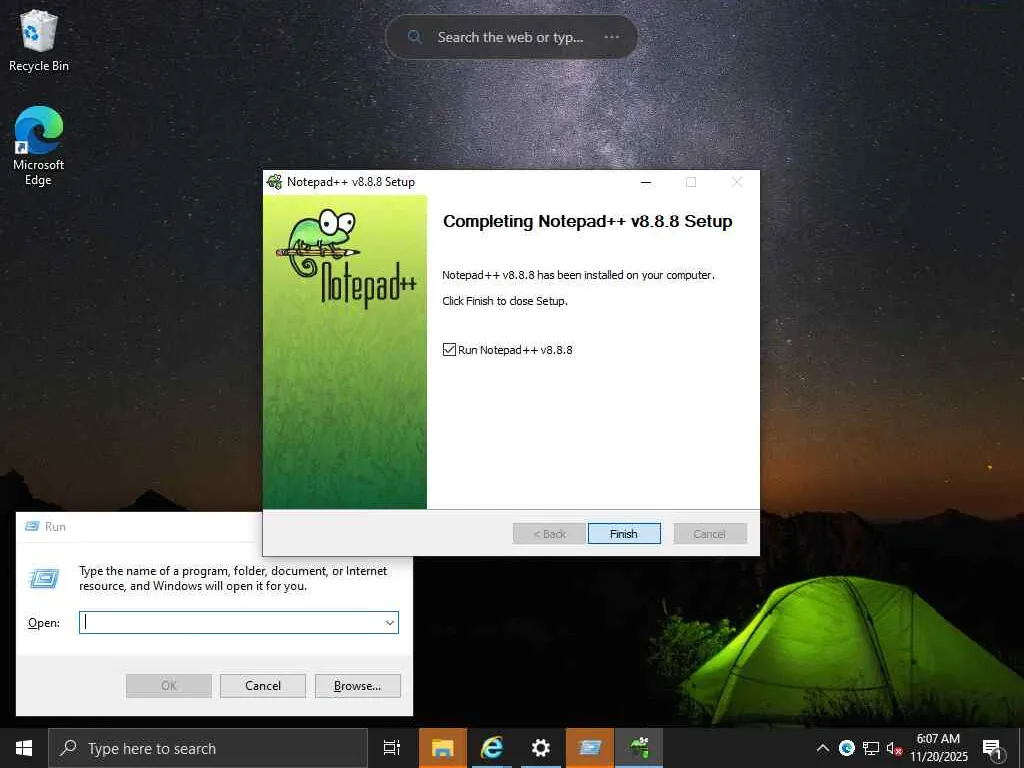This screenshot has width=1024, height=768.
Task: Open Settings gear on the taskbar
Action: [x=541, y=748]
